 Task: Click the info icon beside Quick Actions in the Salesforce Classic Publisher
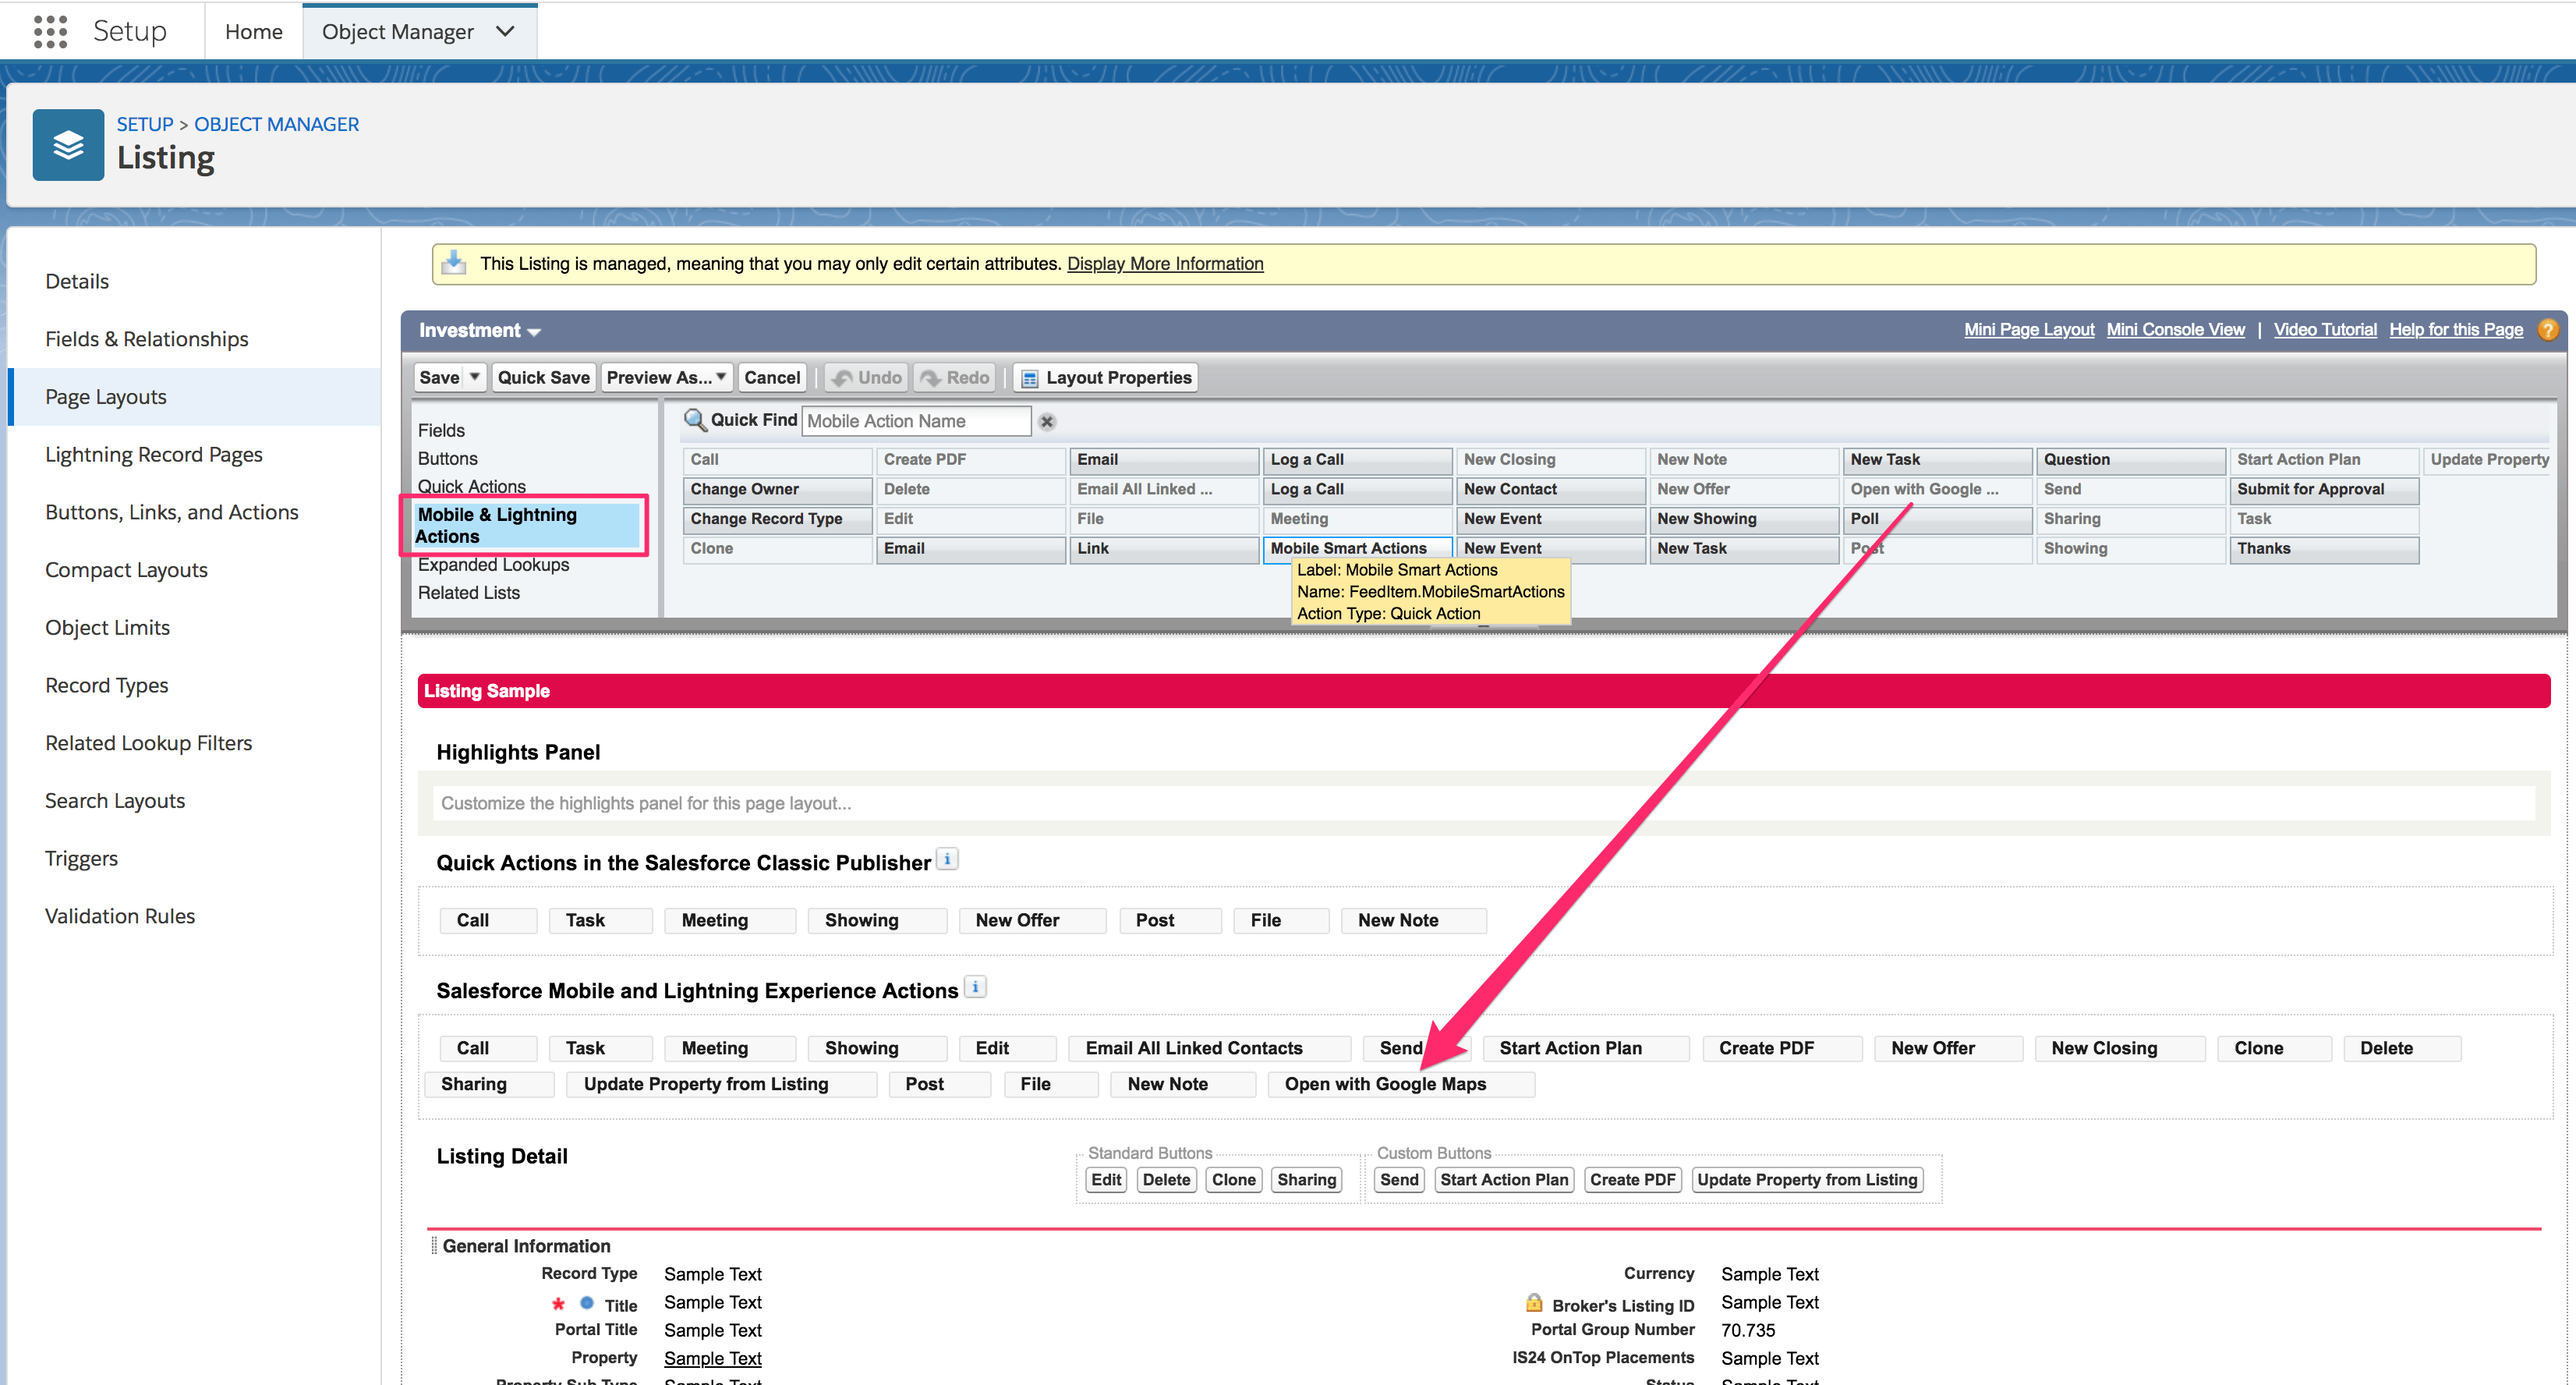(x=947, y=858)
